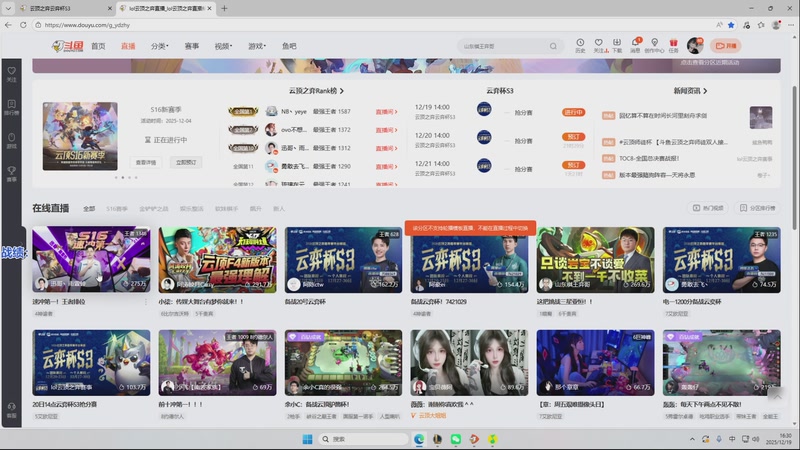Click the 下载 download icon
Image resolution: width=800 pixels, height=450 pixels.
click(617, 45)
